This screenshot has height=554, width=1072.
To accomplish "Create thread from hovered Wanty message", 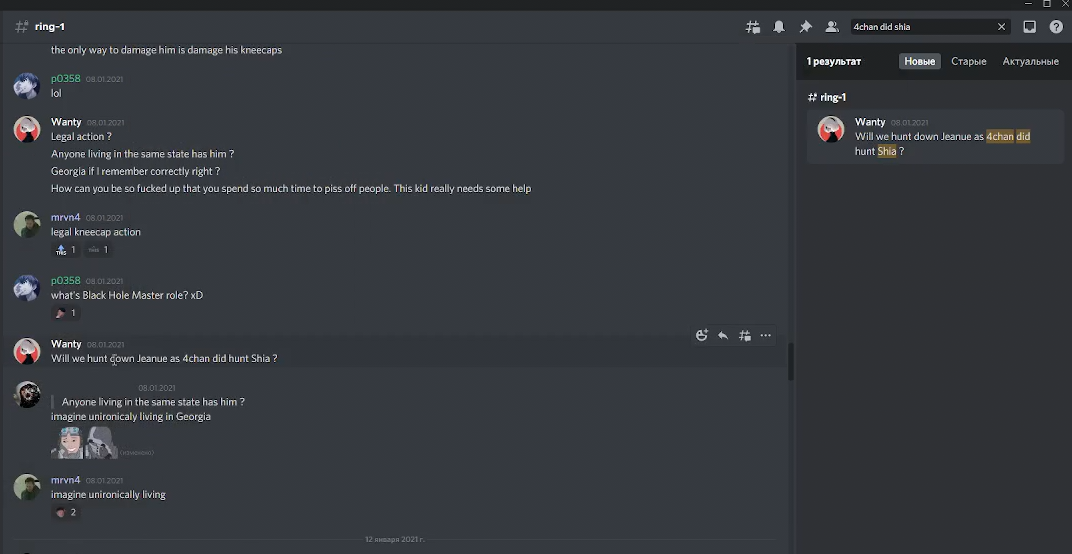I will click(745, 336).
